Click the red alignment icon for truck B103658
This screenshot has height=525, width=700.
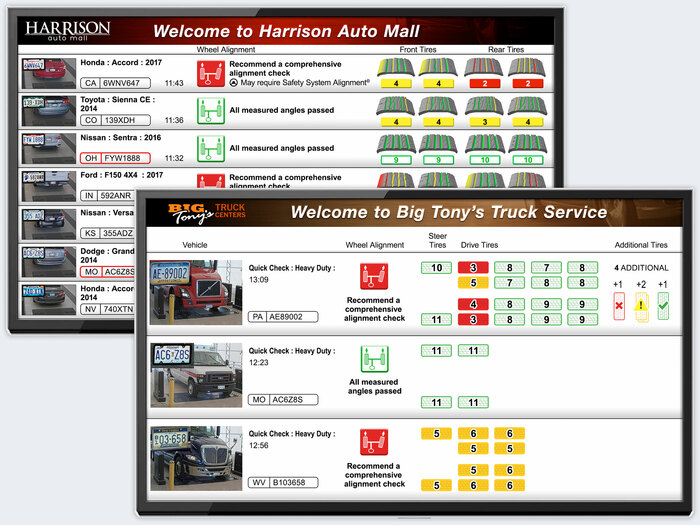pos(374,443)
